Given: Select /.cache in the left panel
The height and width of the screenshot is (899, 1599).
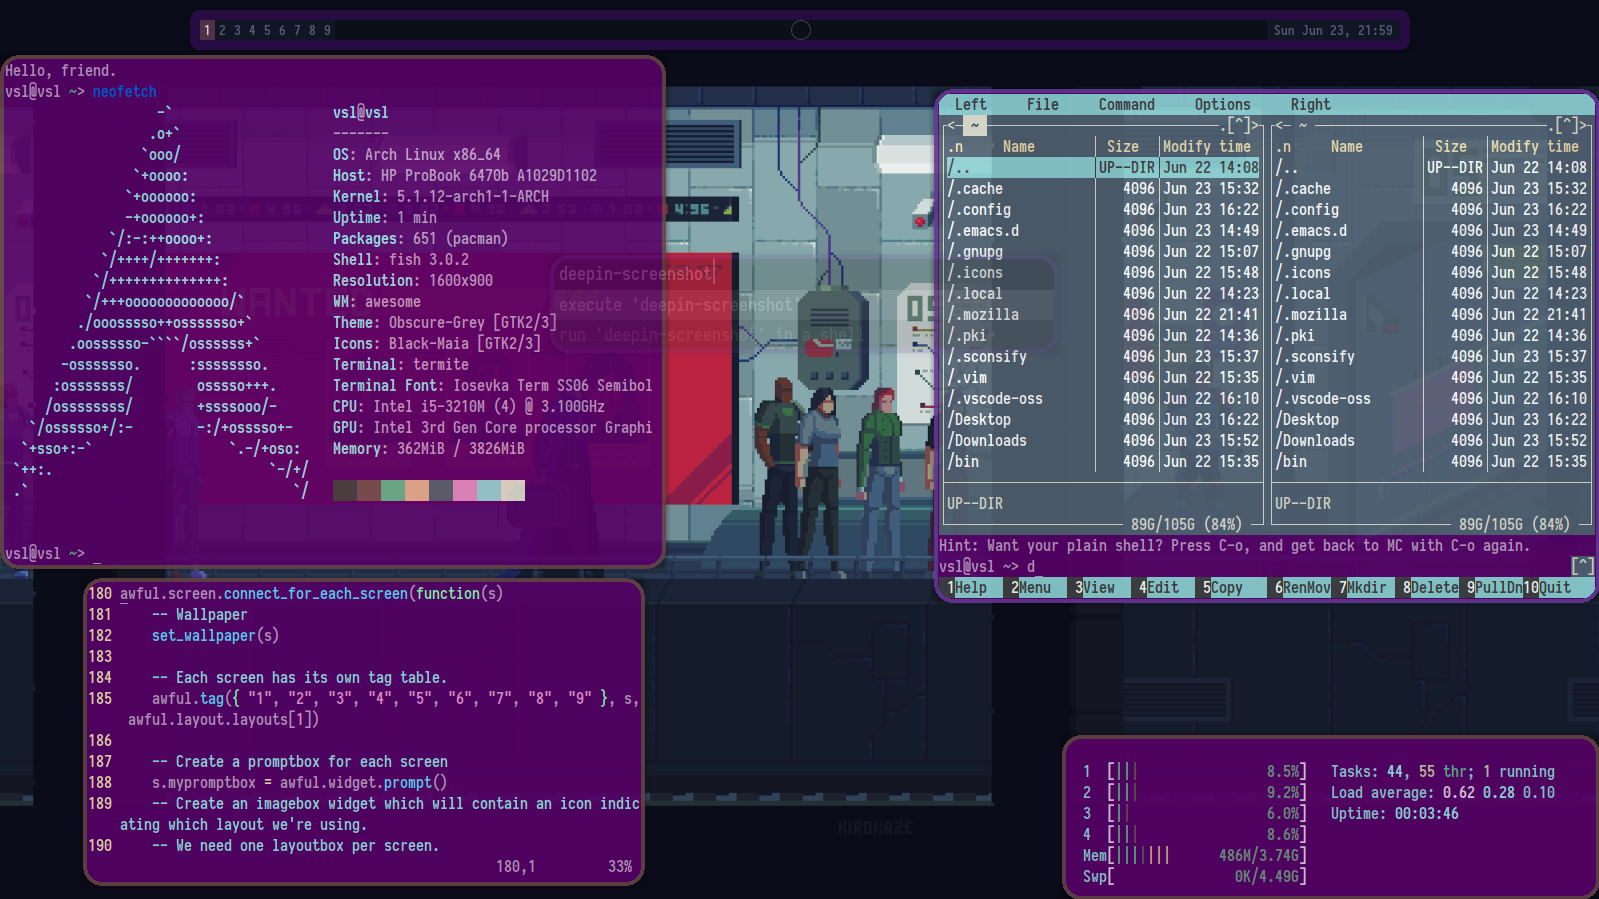Looking at the screenshot, I should 1103,188.
